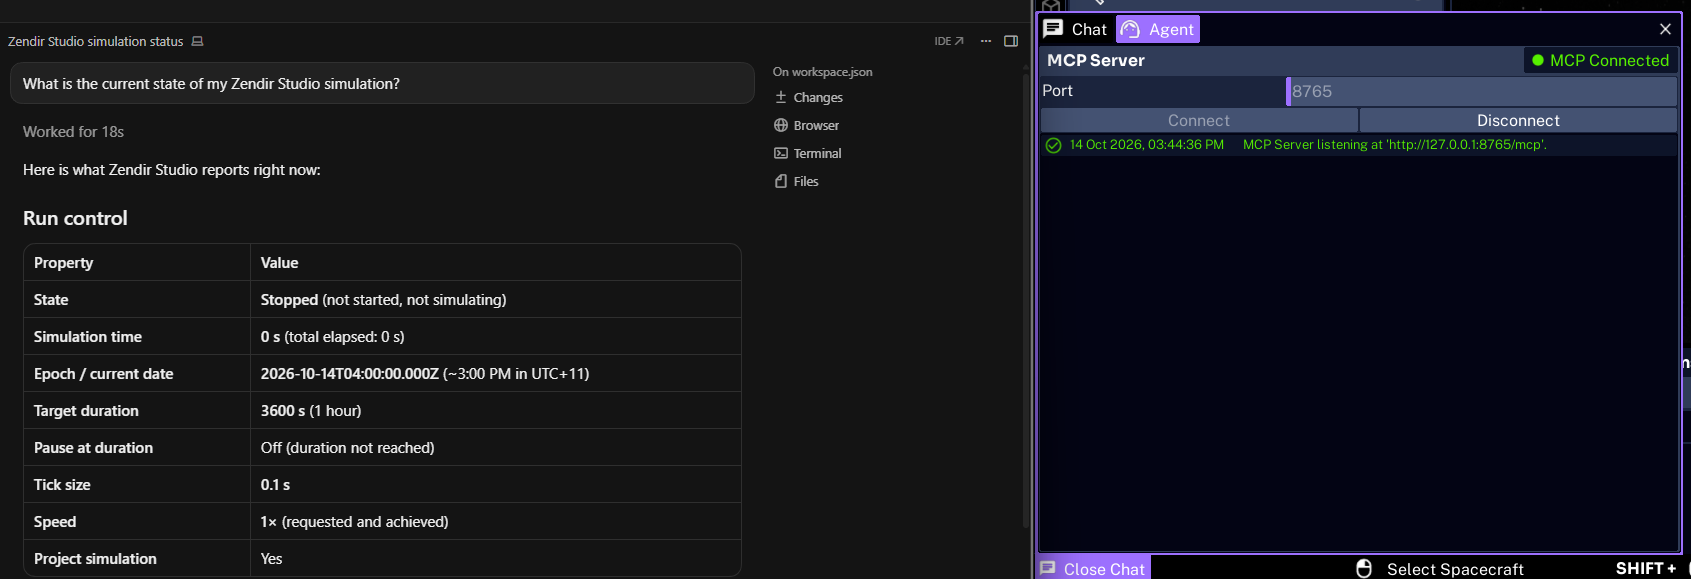Screen dimensions: 1691x579
Task: Click the 'Stopped (not started, not simulating)' cell
Action: point(495,299)
